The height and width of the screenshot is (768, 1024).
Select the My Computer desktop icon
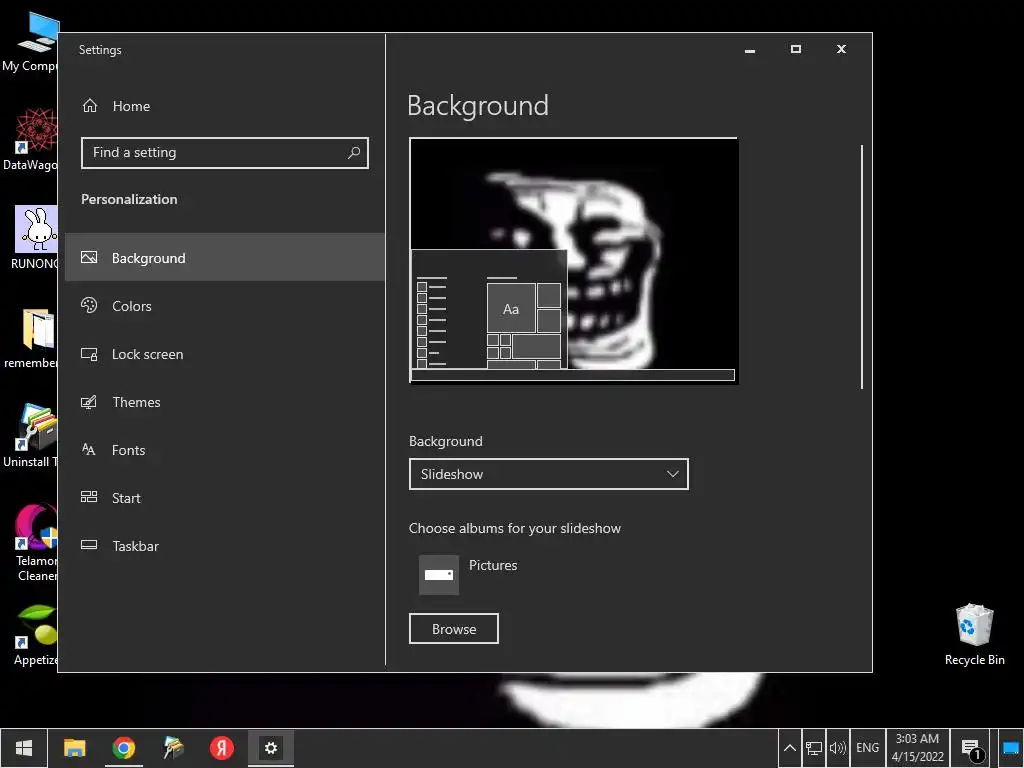pos(30,42)
